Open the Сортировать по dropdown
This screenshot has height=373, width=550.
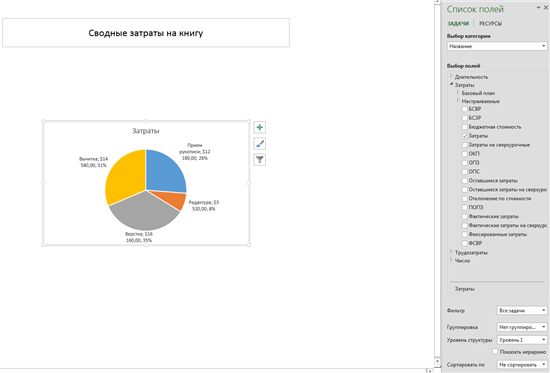coord(522,365)
